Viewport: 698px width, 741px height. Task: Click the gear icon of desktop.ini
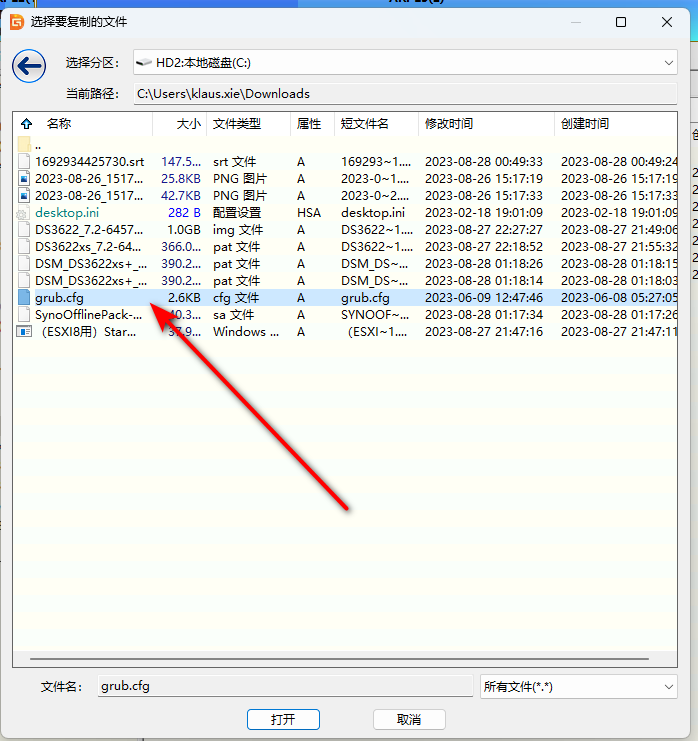[22, 214]
